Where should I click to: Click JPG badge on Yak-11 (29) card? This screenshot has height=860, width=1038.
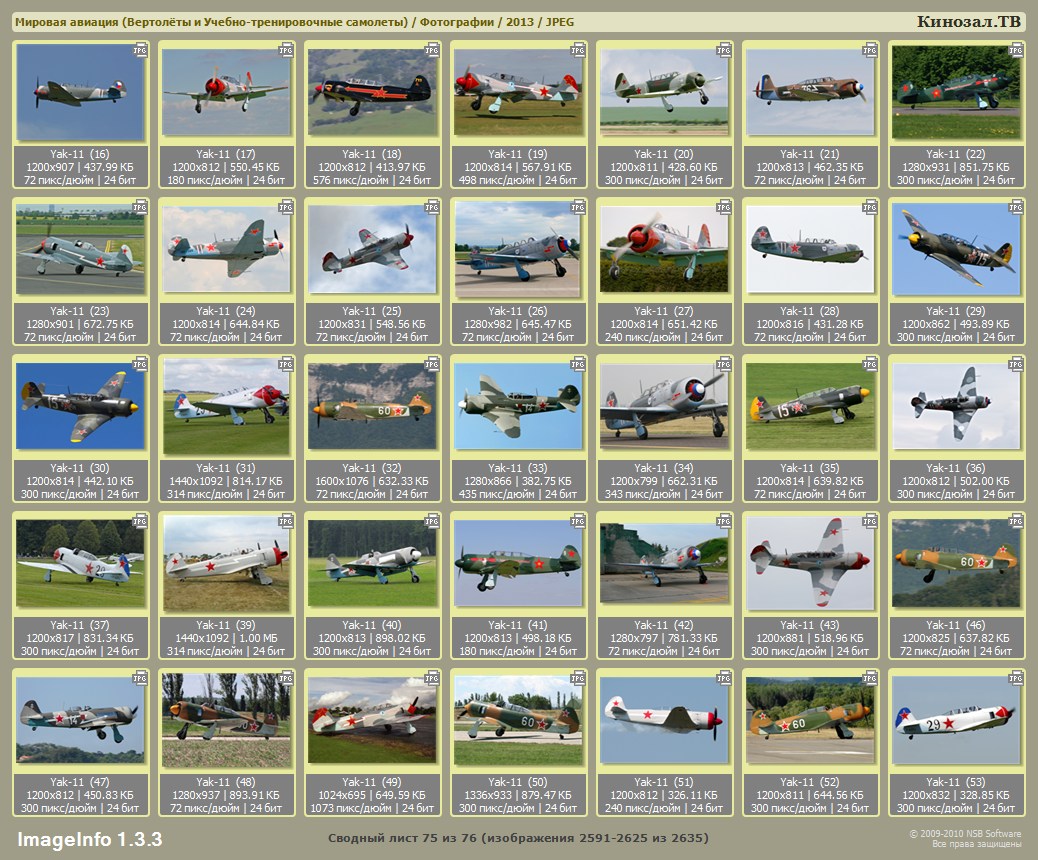pyautogui.click(x=1015, y=207)
